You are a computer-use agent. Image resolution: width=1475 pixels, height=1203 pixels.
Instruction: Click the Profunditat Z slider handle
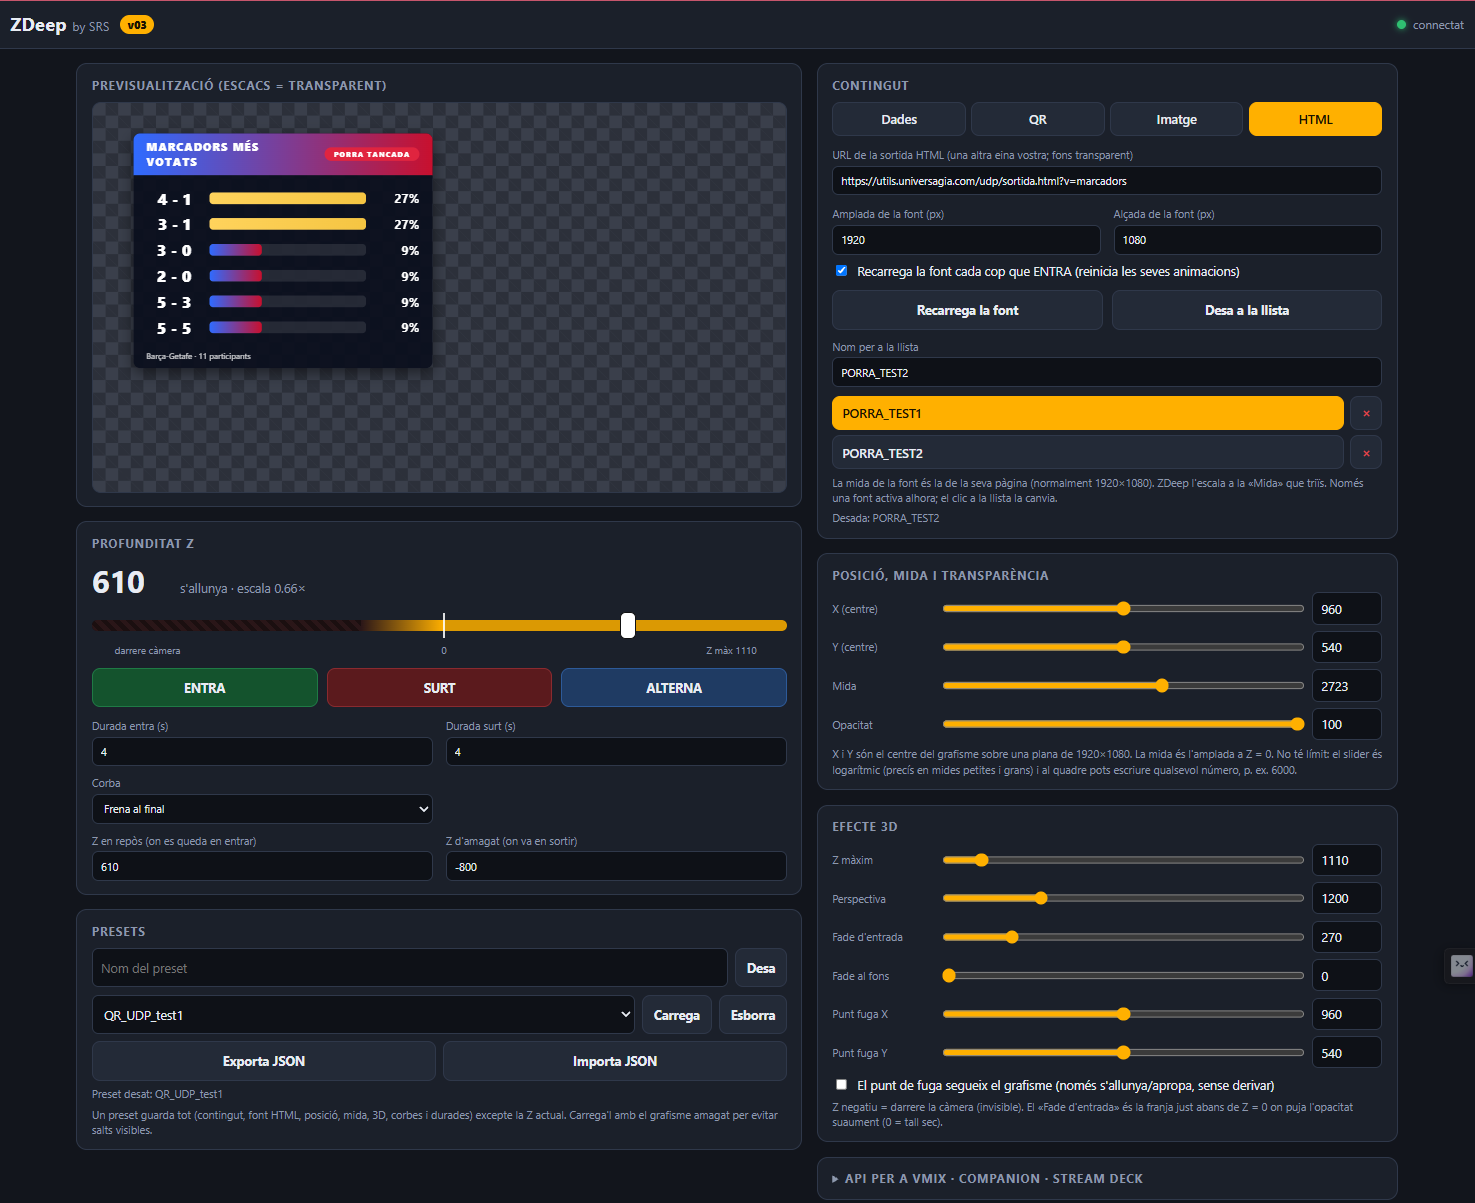[x=628, y=626]
